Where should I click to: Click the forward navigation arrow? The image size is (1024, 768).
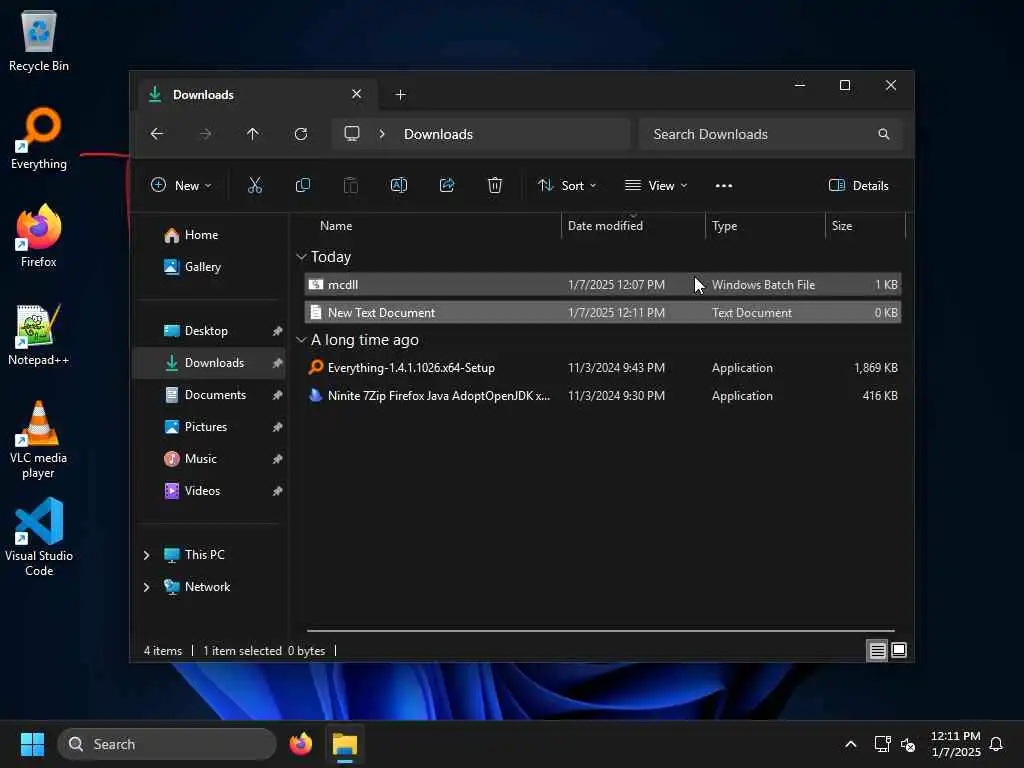click(205, 134)
